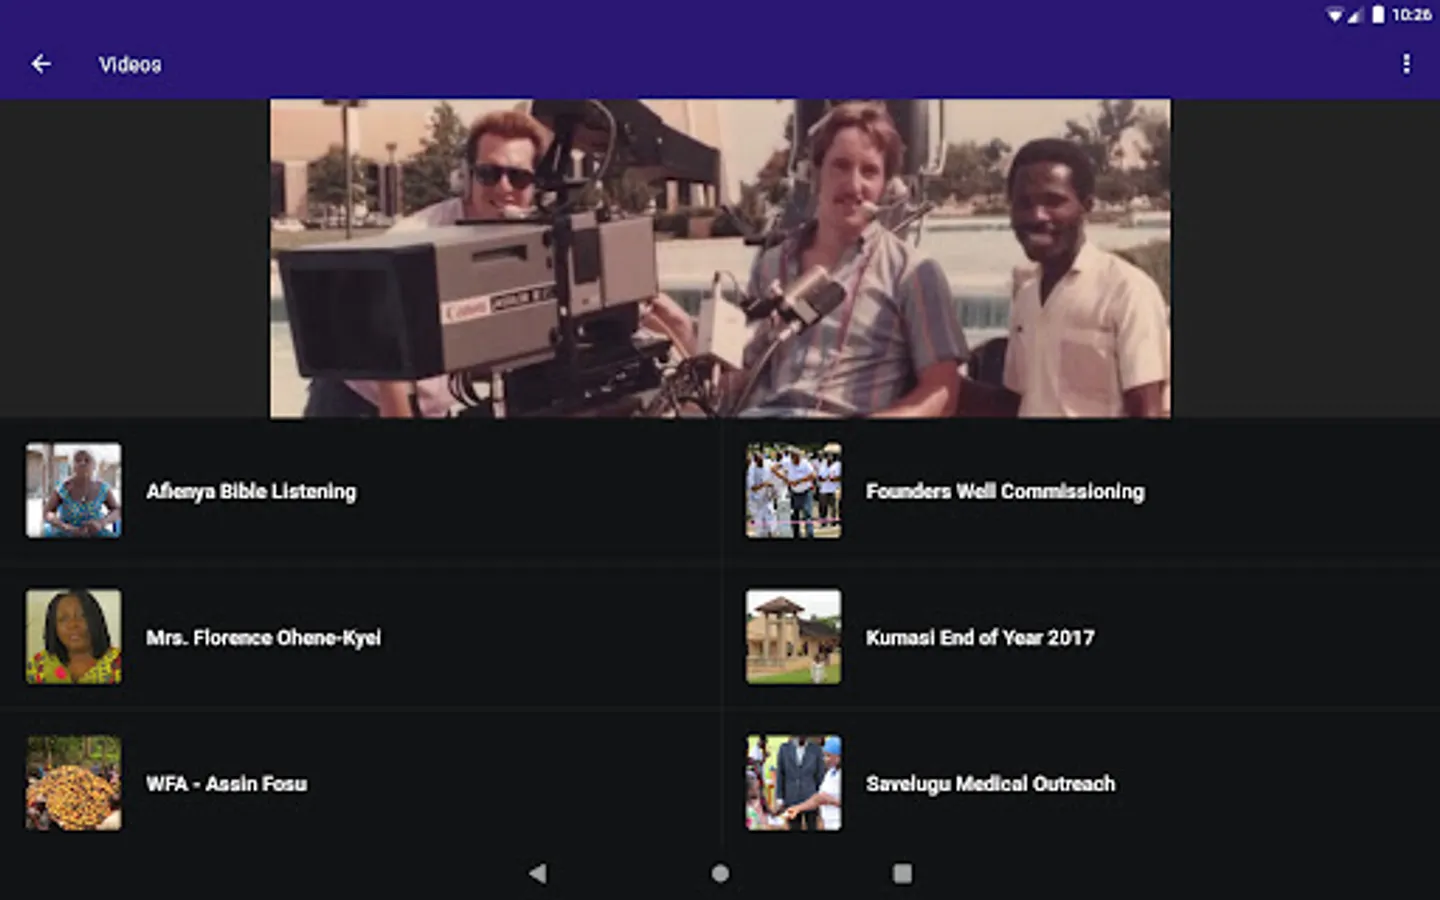Viewport: 1440px width, 900px height.
Task: Select the Founders Well Commissioning title
Action: tap(1005, 491)
